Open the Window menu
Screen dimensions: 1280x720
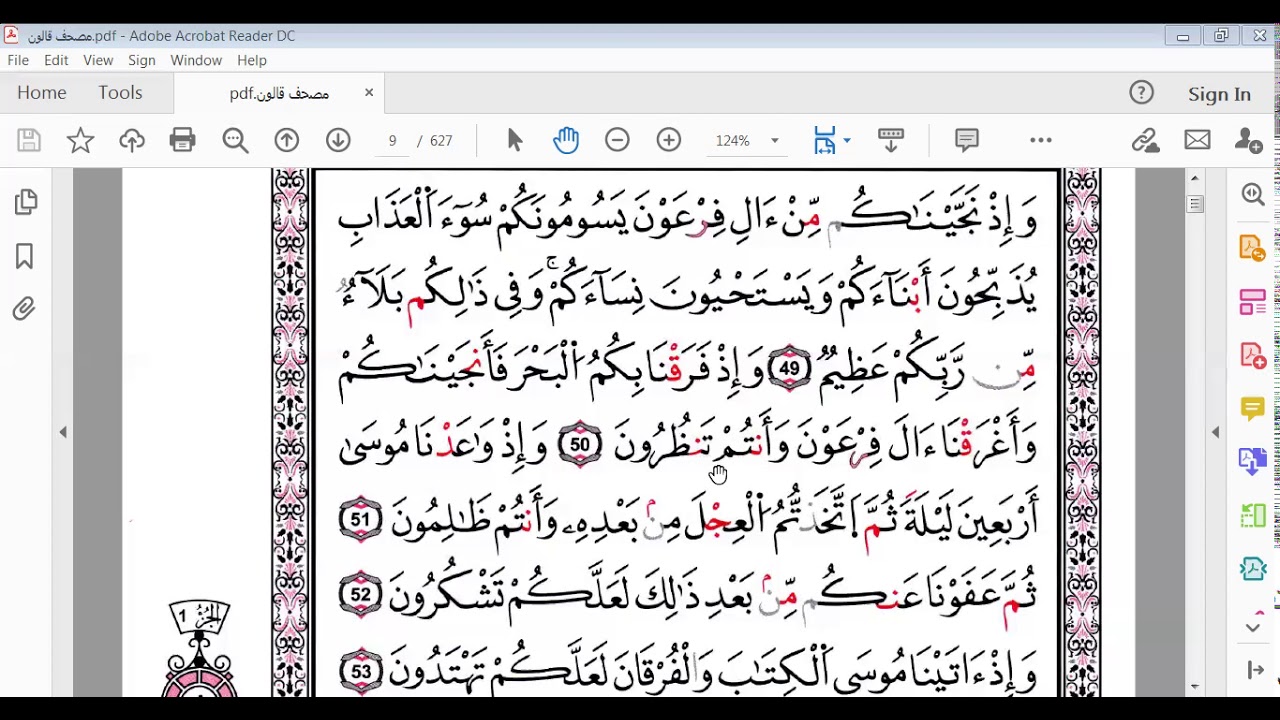coord(196,60)
